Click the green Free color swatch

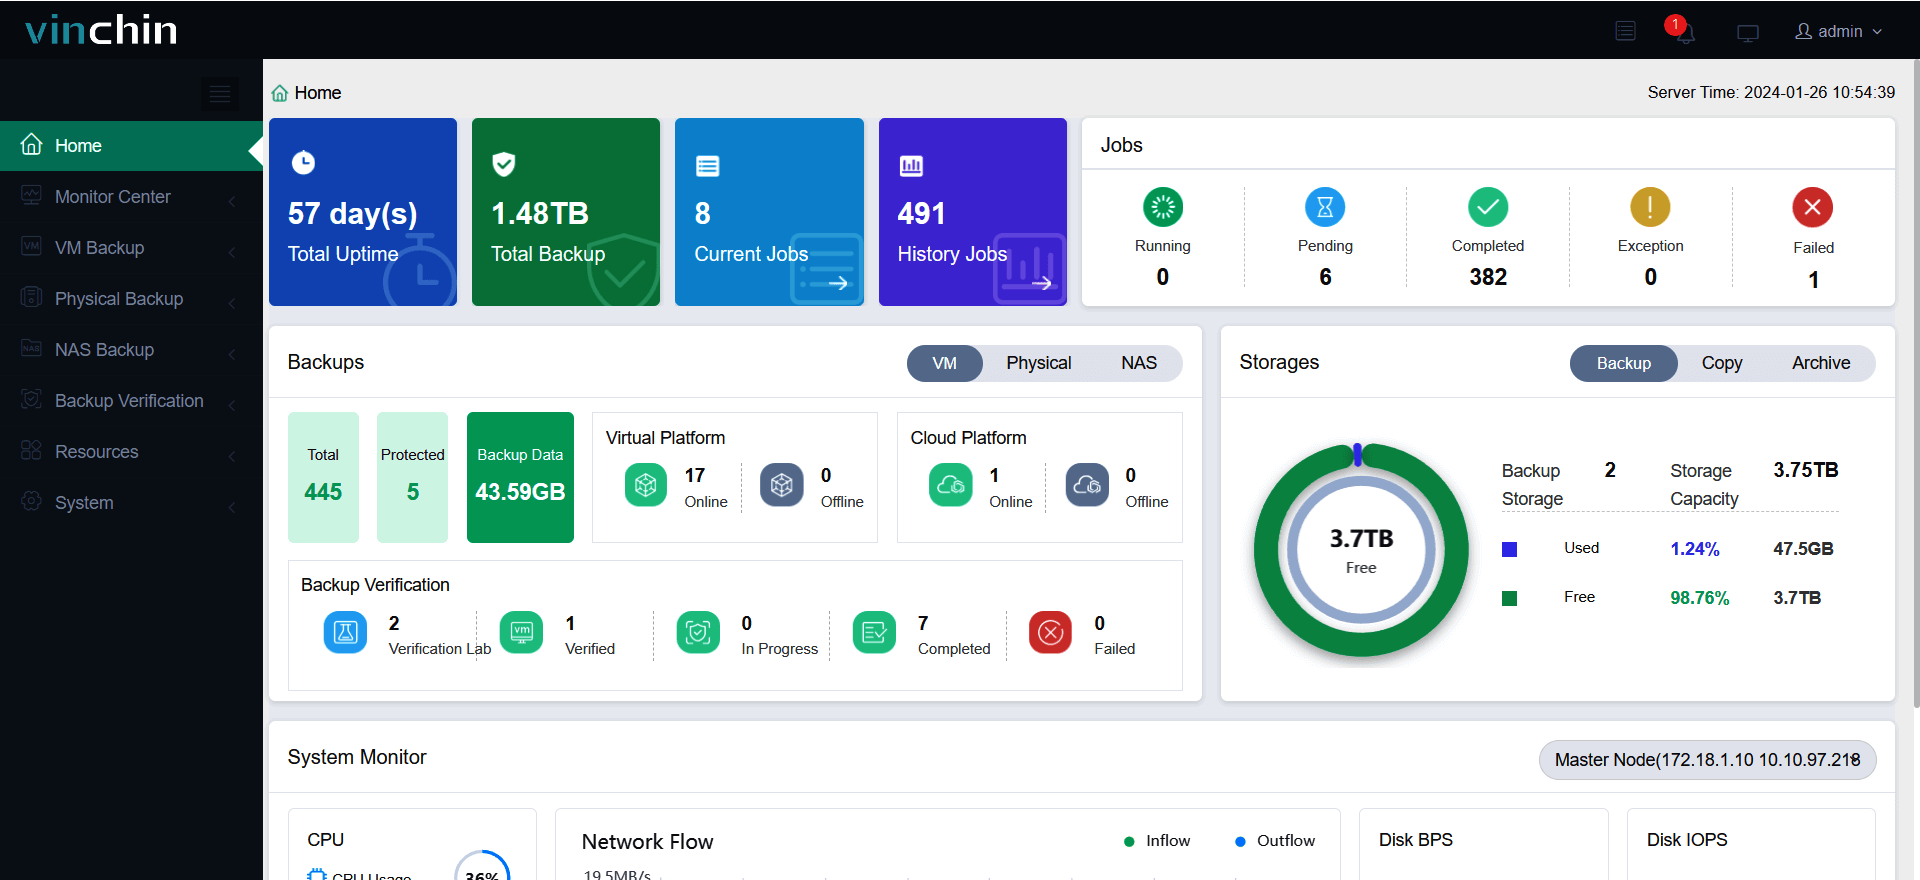point(1510,598)
